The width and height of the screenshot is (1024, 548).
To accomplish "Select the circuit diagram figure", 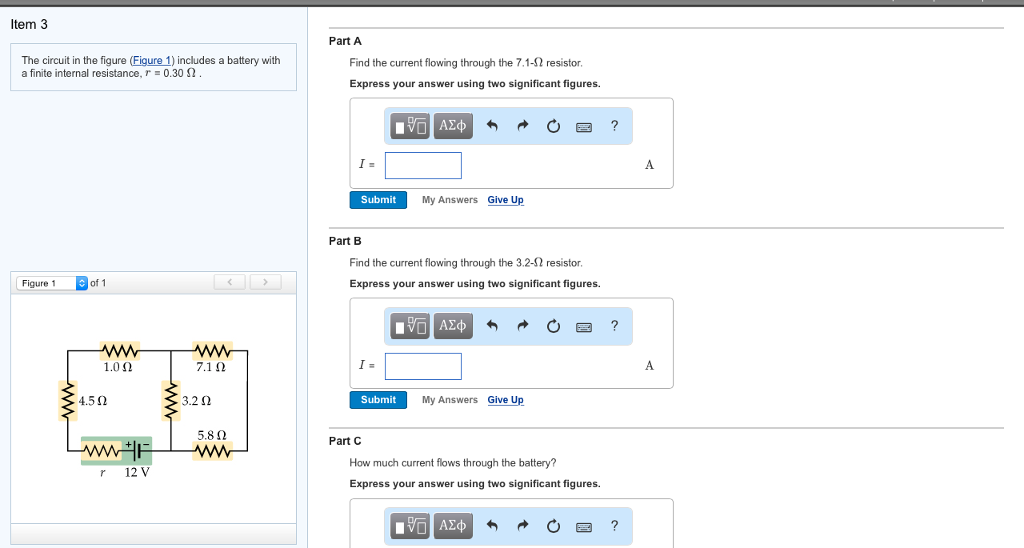I will (154, 410).
